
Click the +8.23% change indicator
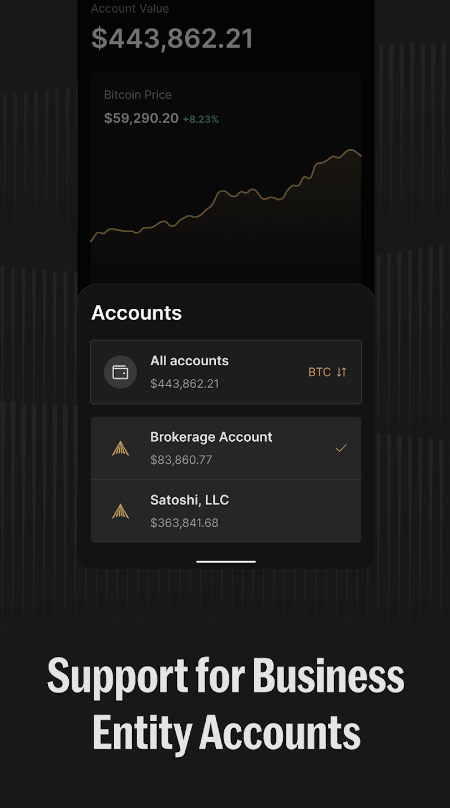click(201, 119)
